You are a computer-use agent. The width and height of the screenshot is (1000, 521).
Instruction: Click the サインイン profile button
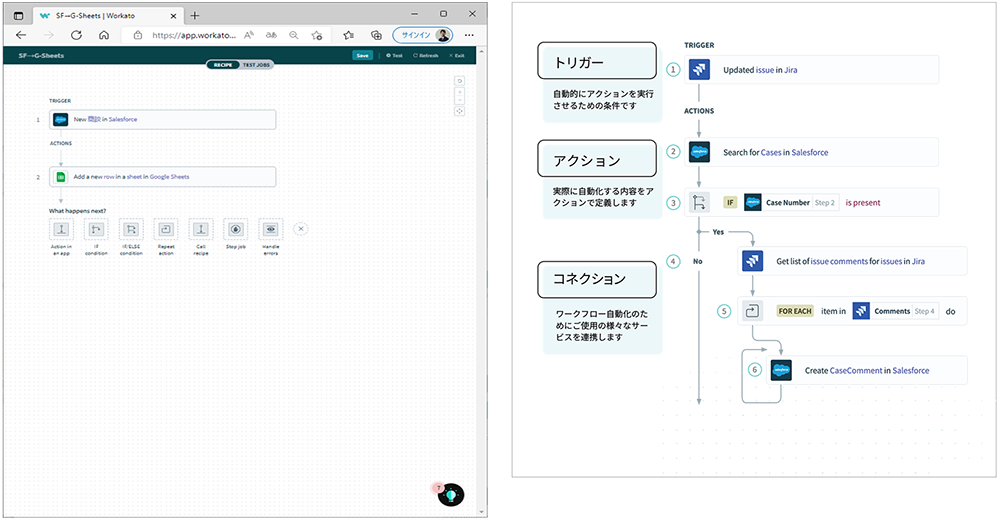(x=422, y=35)
